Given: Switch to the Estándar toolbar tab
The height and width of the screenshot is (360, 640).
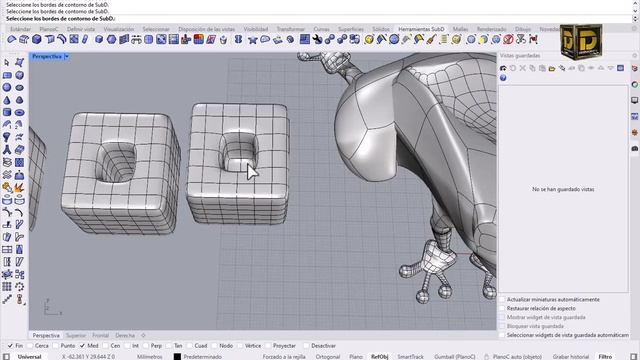Looking at the screenshot, I should coord(20,29).
